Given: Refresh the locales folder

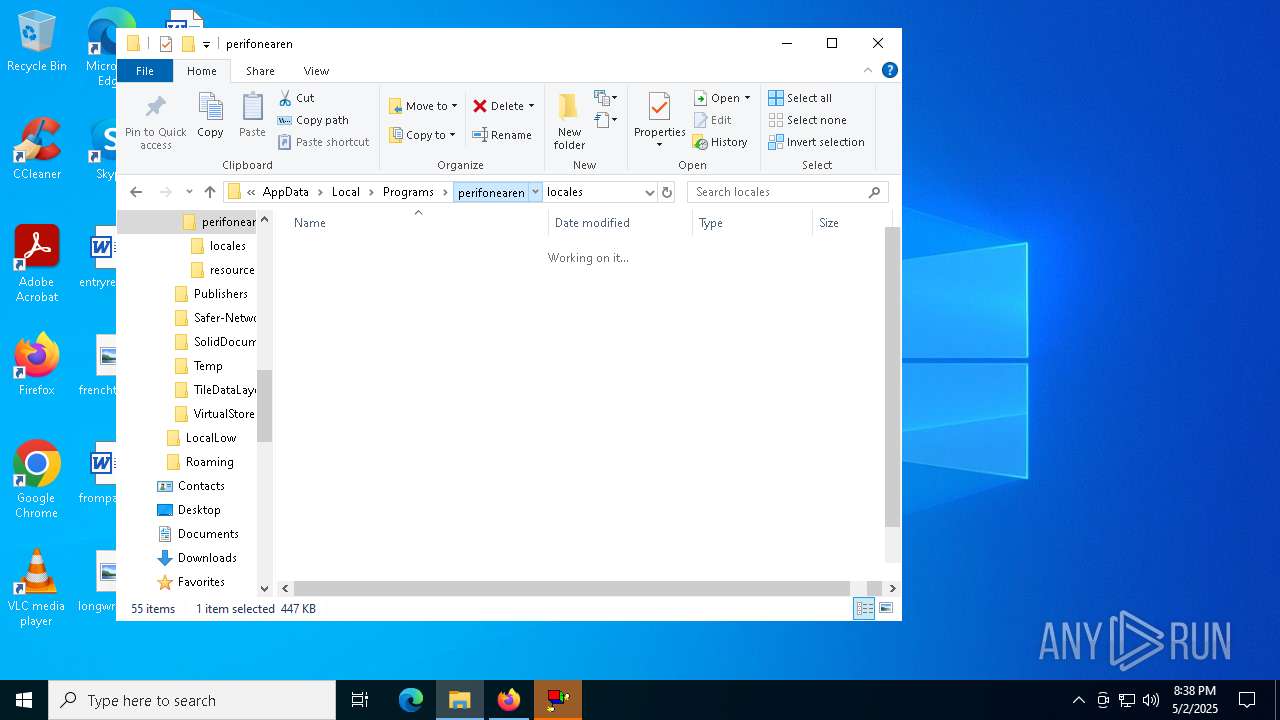Looking at the screenshot, I should tap(667, 192).
